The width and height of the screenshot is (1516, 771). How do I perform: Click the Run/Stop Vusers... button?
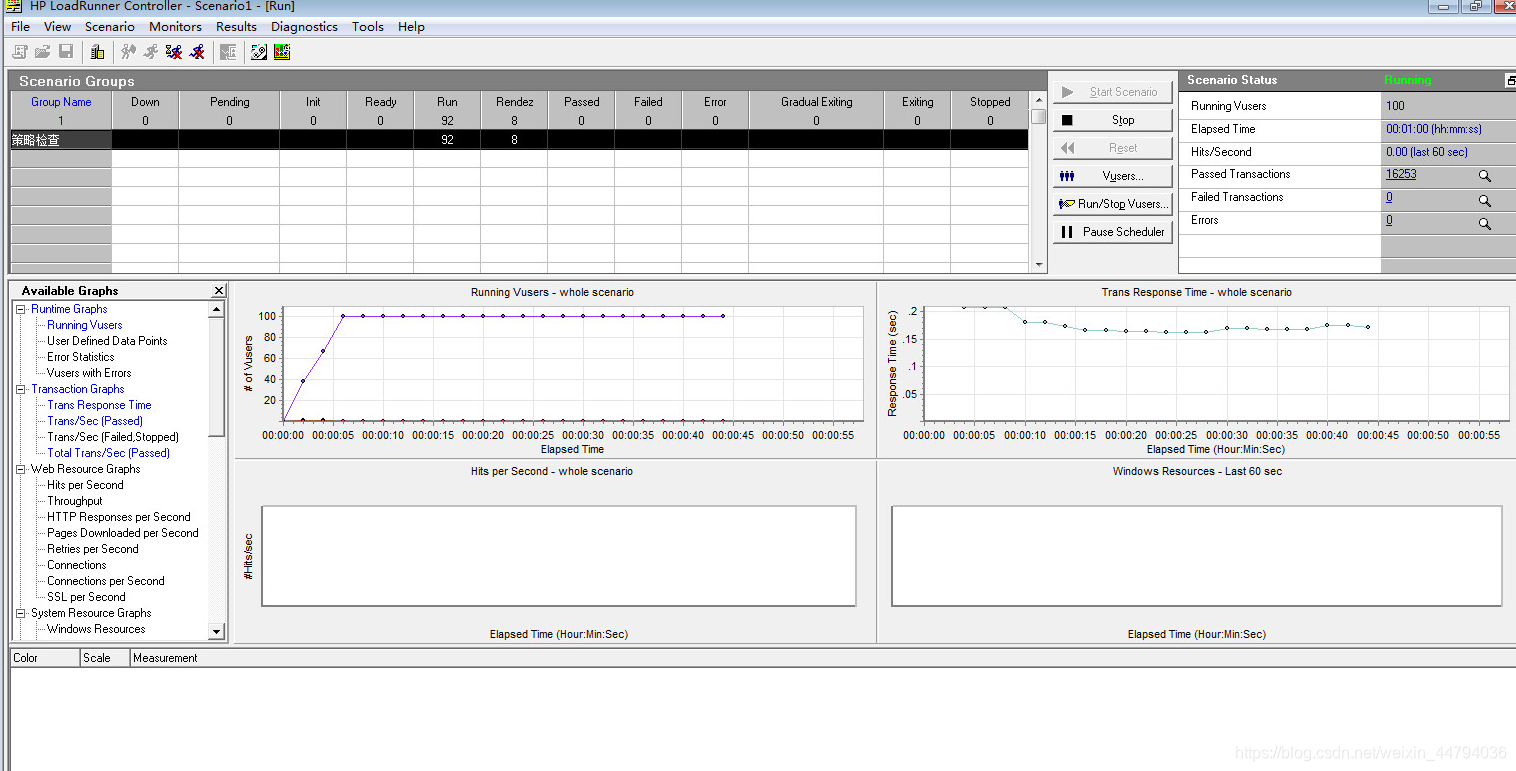(x=1111, y=204)
